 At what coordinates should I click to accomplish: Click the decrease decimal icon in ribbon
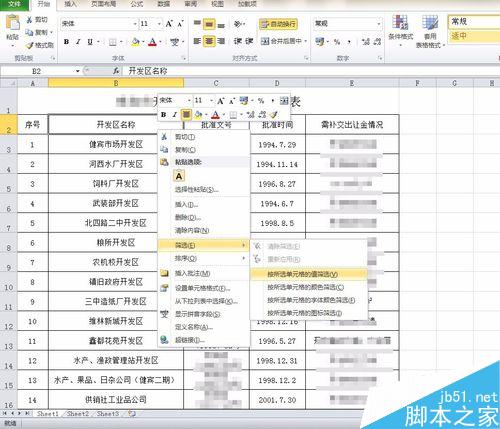click(377, 42)
